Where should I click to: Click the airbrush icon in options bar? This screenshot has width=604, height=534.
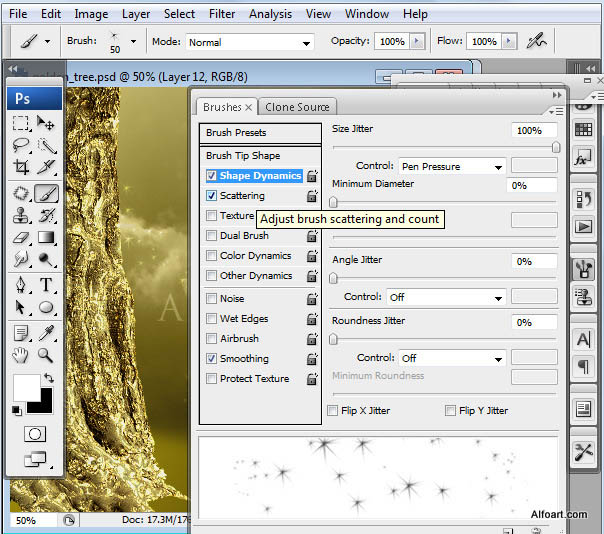(538, 42)
